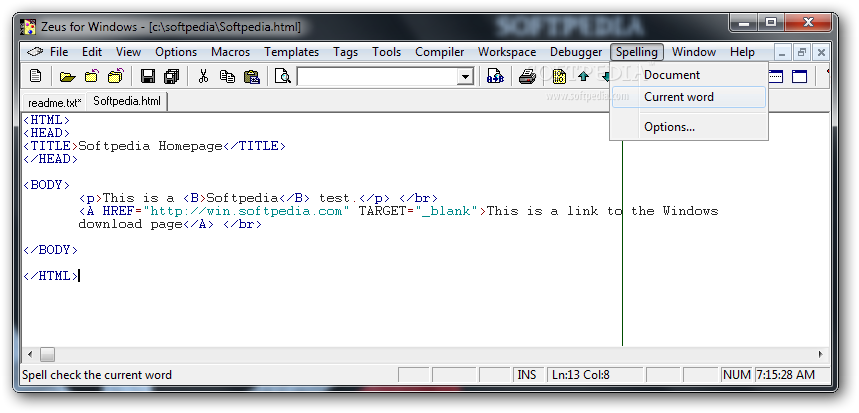The image size is (859, 413).
Task: Open the View menu
Action: 128,52
